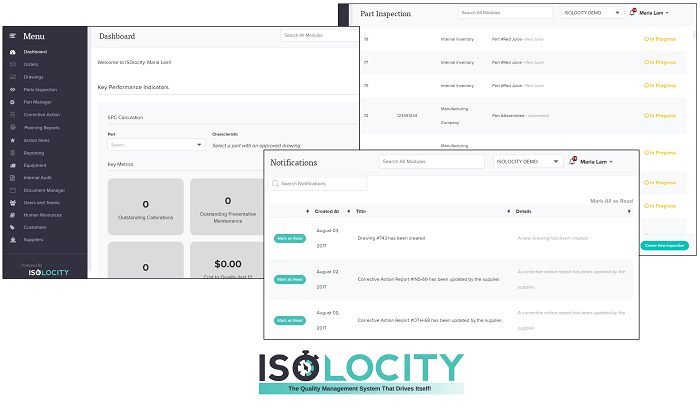
Task: Click the Action Items star icon
Action: [x=11, y=140]
